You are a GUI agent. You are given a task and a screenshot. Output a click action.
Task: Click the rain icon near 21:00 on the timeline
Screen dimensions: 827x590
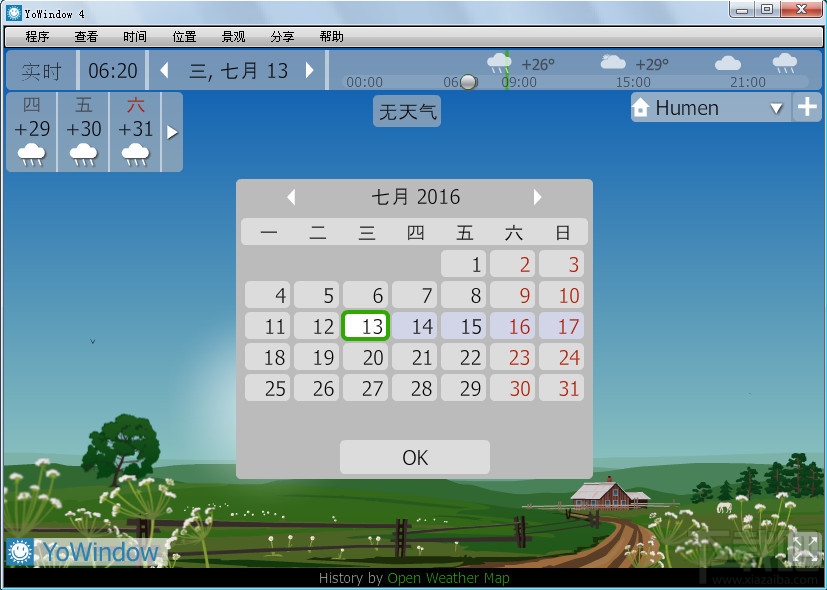[784, 61]
